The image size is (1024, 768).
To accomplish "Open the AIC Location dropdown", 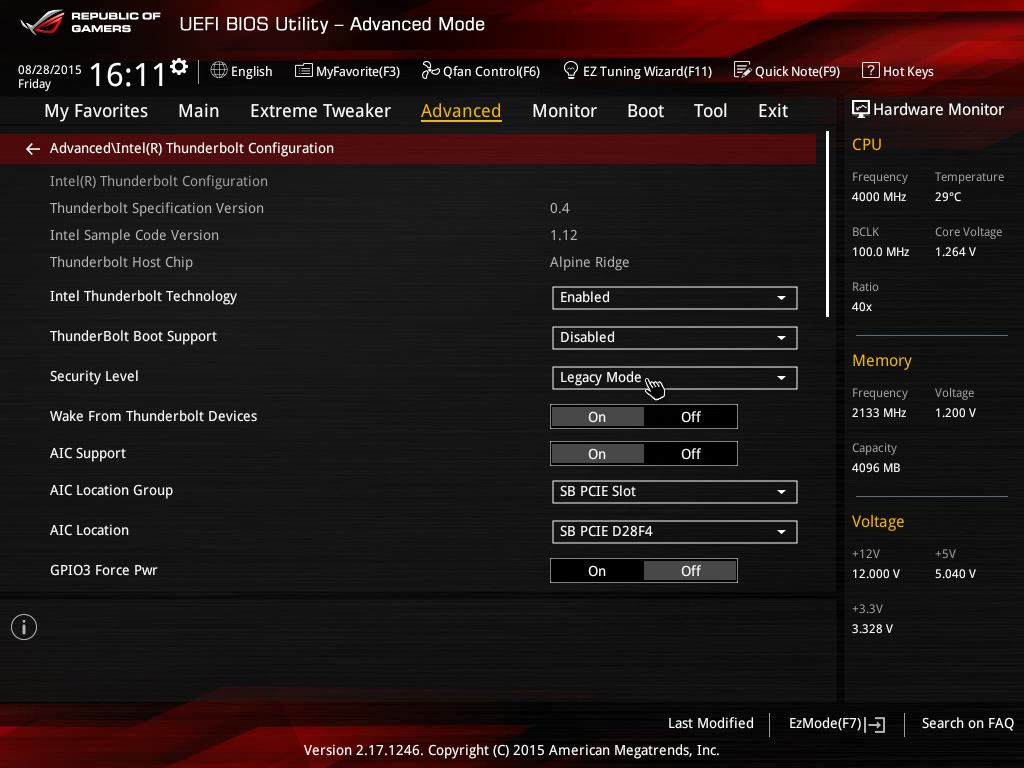I will click(x=675, y=532).
